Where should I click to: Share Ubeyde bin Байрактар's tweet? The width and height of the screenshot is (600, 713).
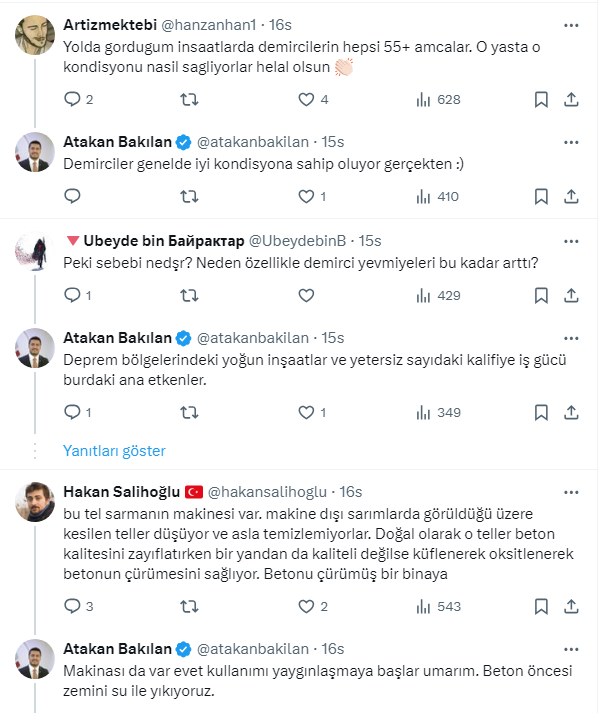[x=571, y=295]
